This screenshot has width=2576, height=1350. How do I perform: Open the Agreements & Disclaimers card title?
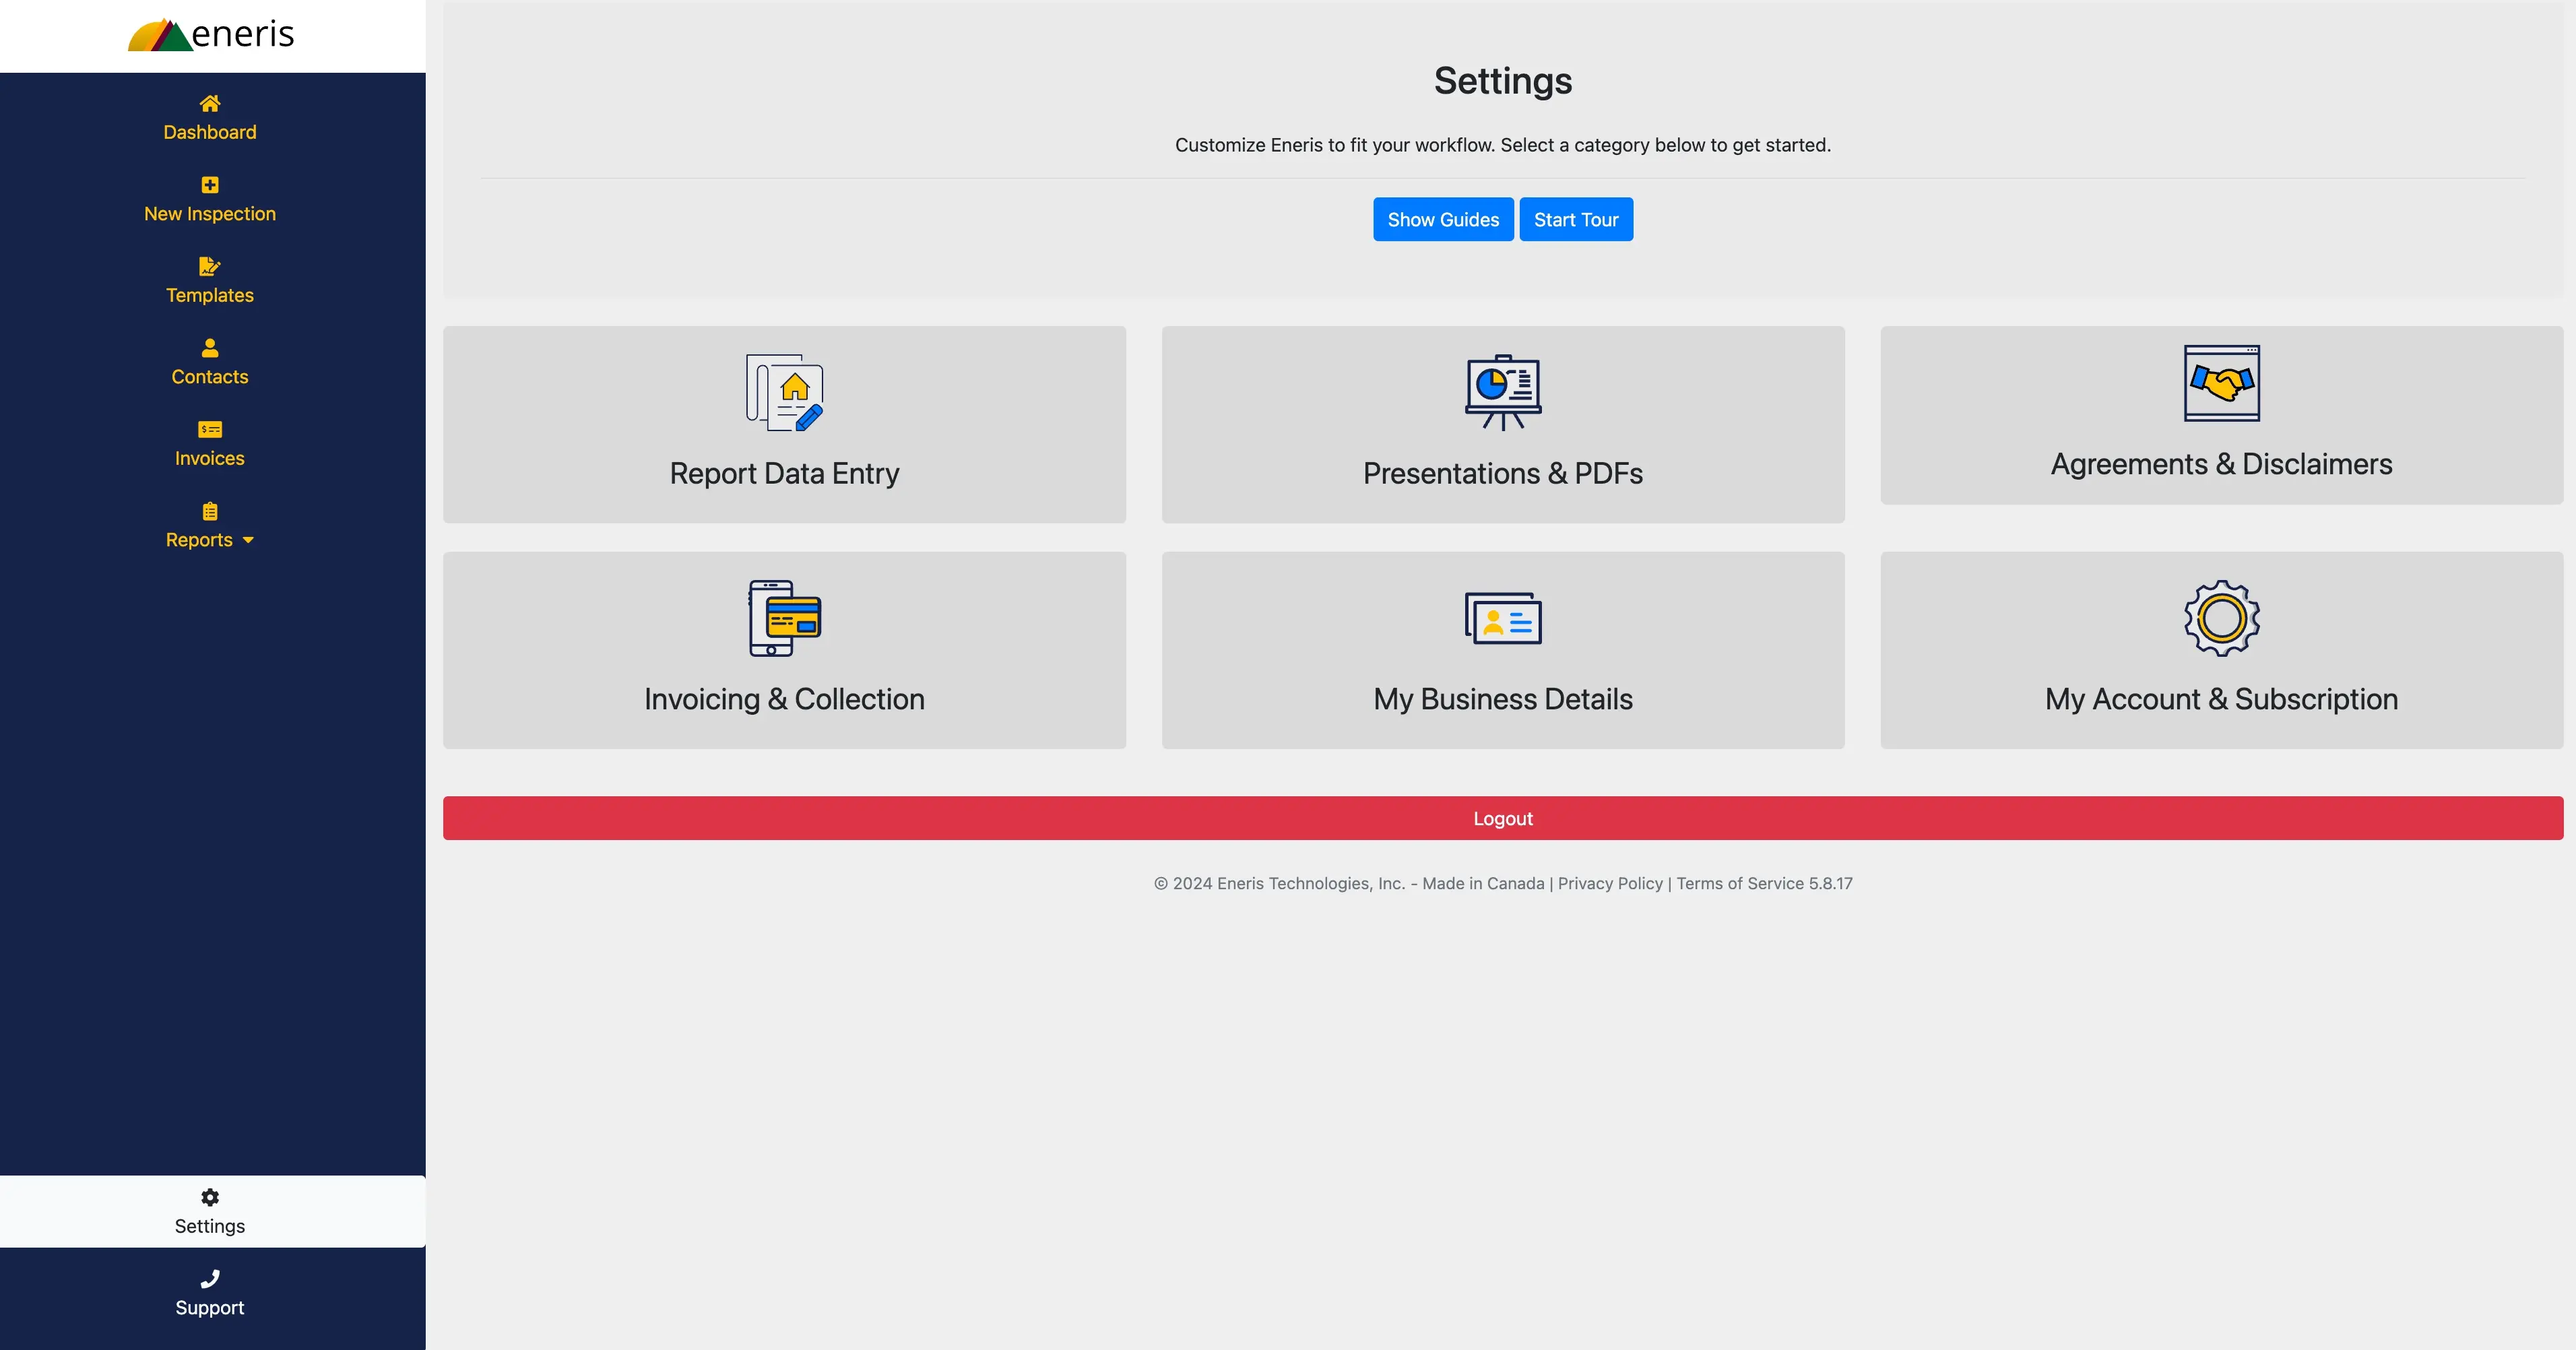coord(2222,464)
